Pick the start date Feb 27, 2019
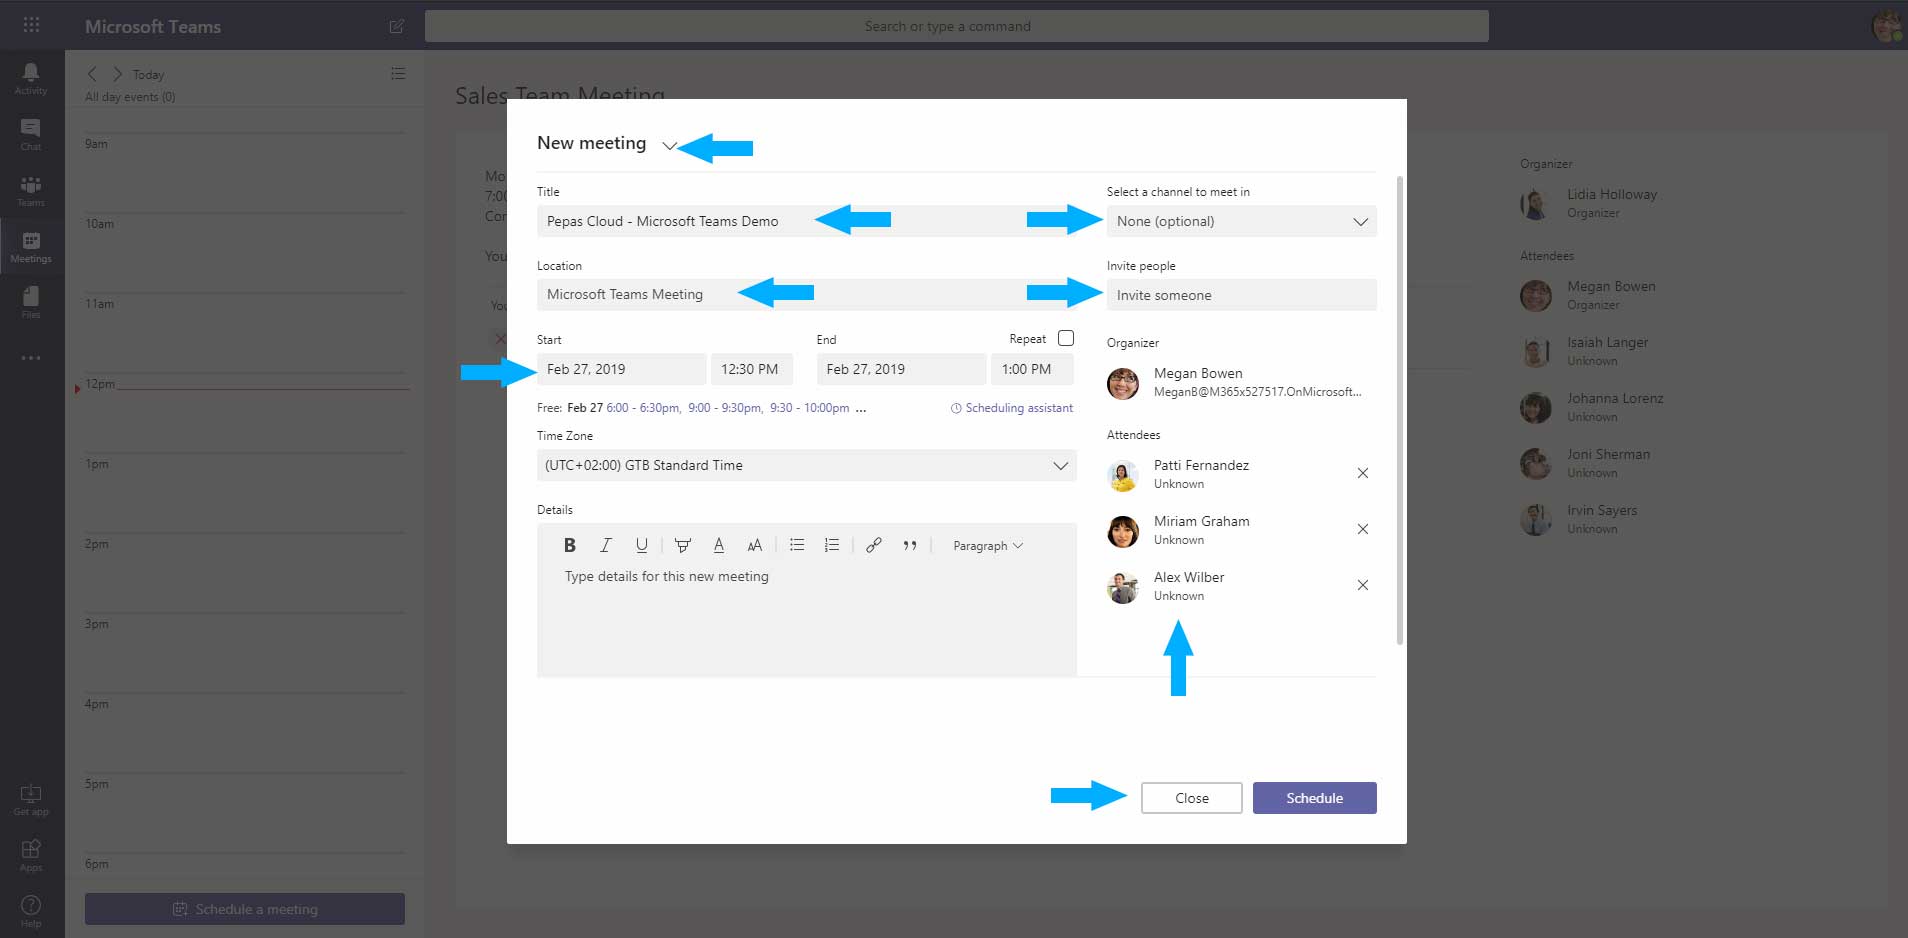1908x938 pixels. 621,369
